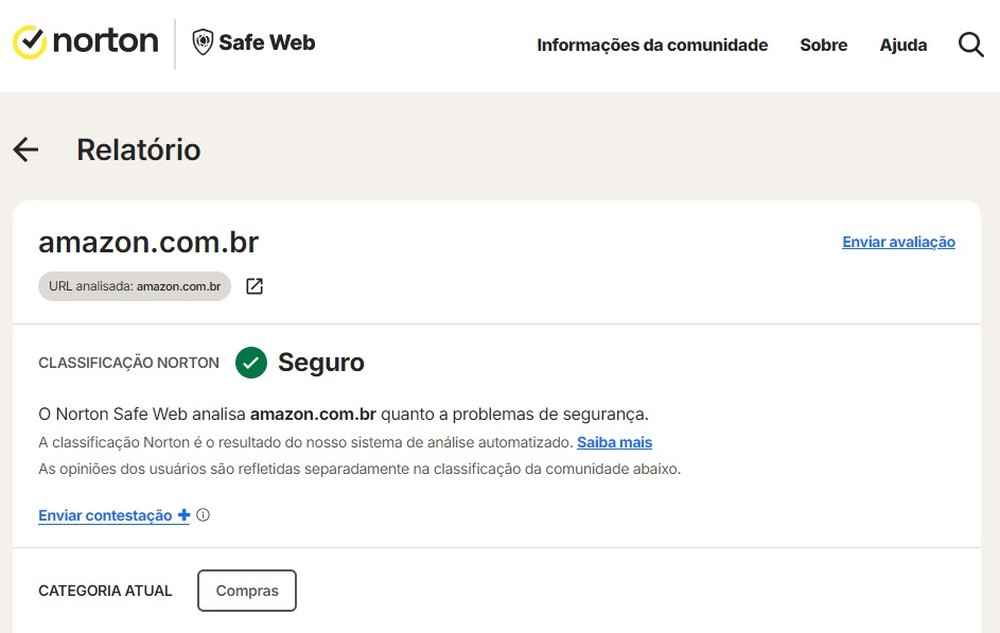Select the Safe Web shield icon
The height and width of the screenshot is (633, 1000).
(x=203, y=42)
